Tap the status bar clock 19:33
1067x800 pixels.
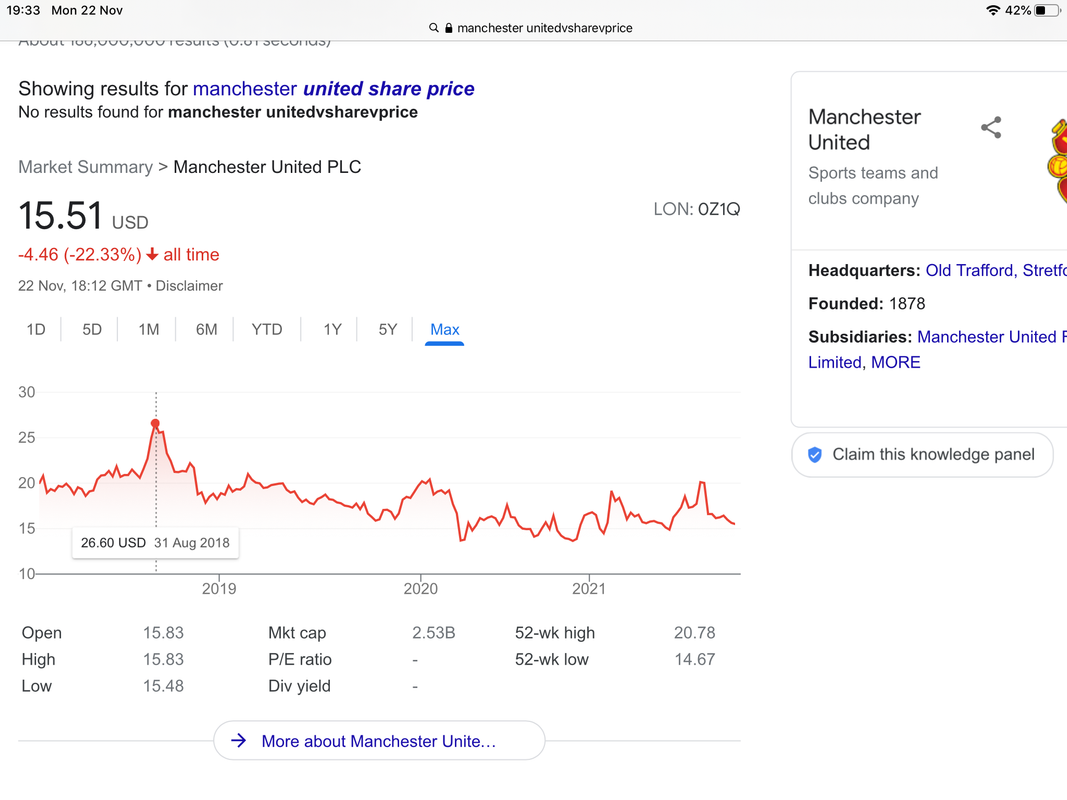click(x=23, y=10)
